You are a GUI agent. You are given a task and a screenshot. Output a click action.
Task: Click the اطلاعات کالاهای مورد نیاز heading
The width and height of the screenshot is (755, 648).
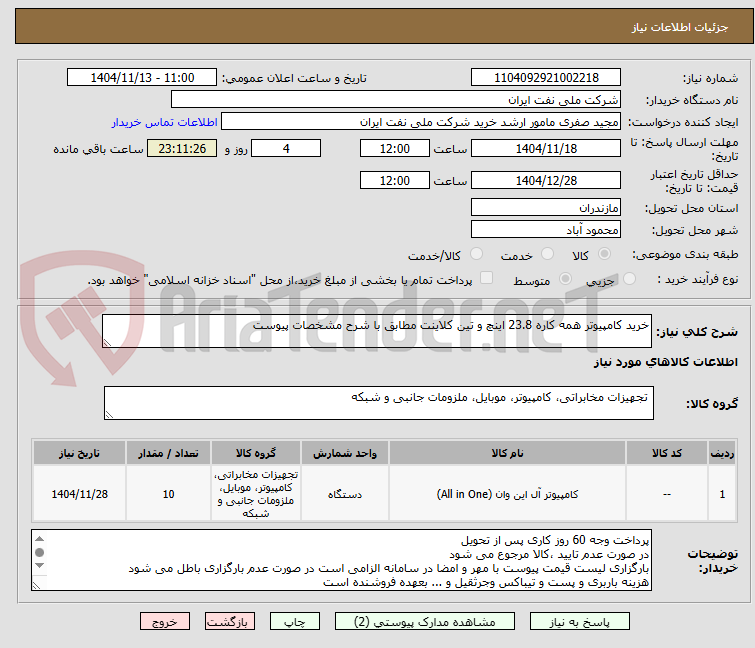(x=665, y=362)
